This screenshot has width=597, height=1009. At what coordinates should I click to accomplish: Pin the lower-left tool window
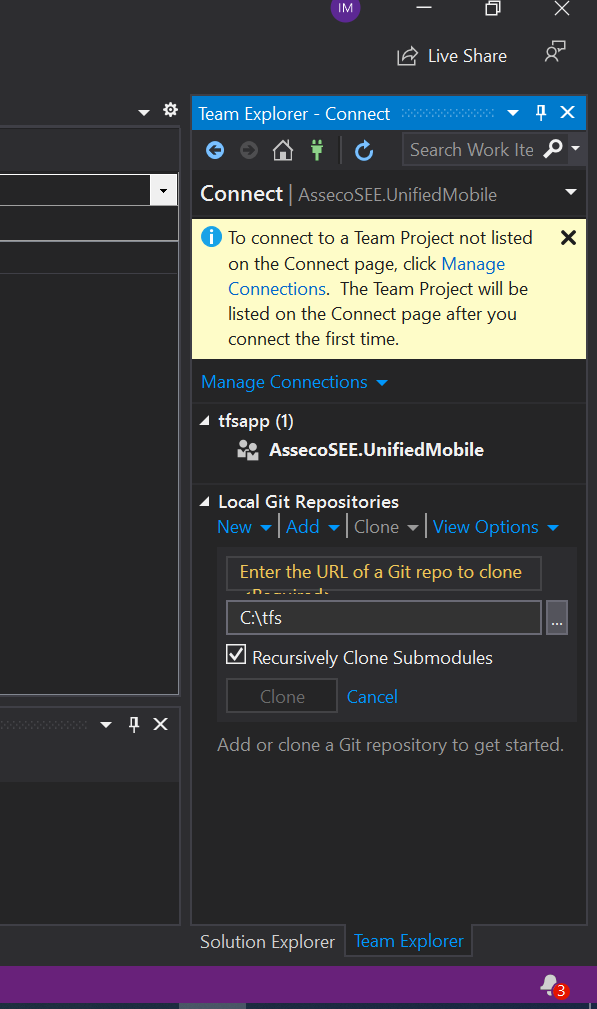[134, 725]
